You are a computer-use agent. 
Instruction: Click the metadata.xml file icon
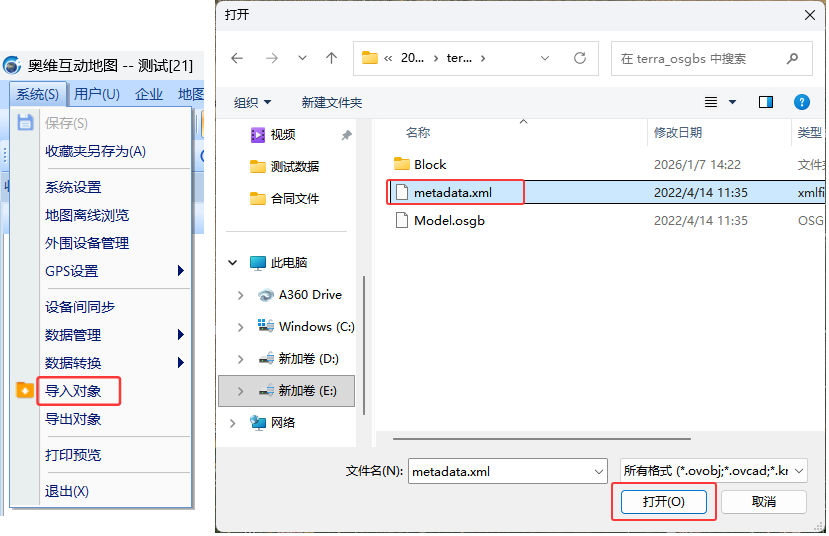tap(402, 192)
